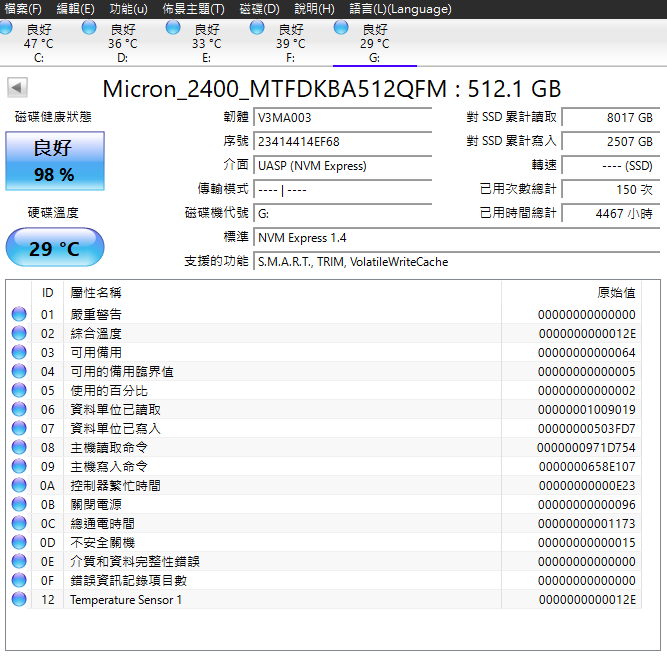Select raw value 000000971D754 of 主機讀取命令
The height and width of the screenshot is (656, 667).
(x=586, y=448)
